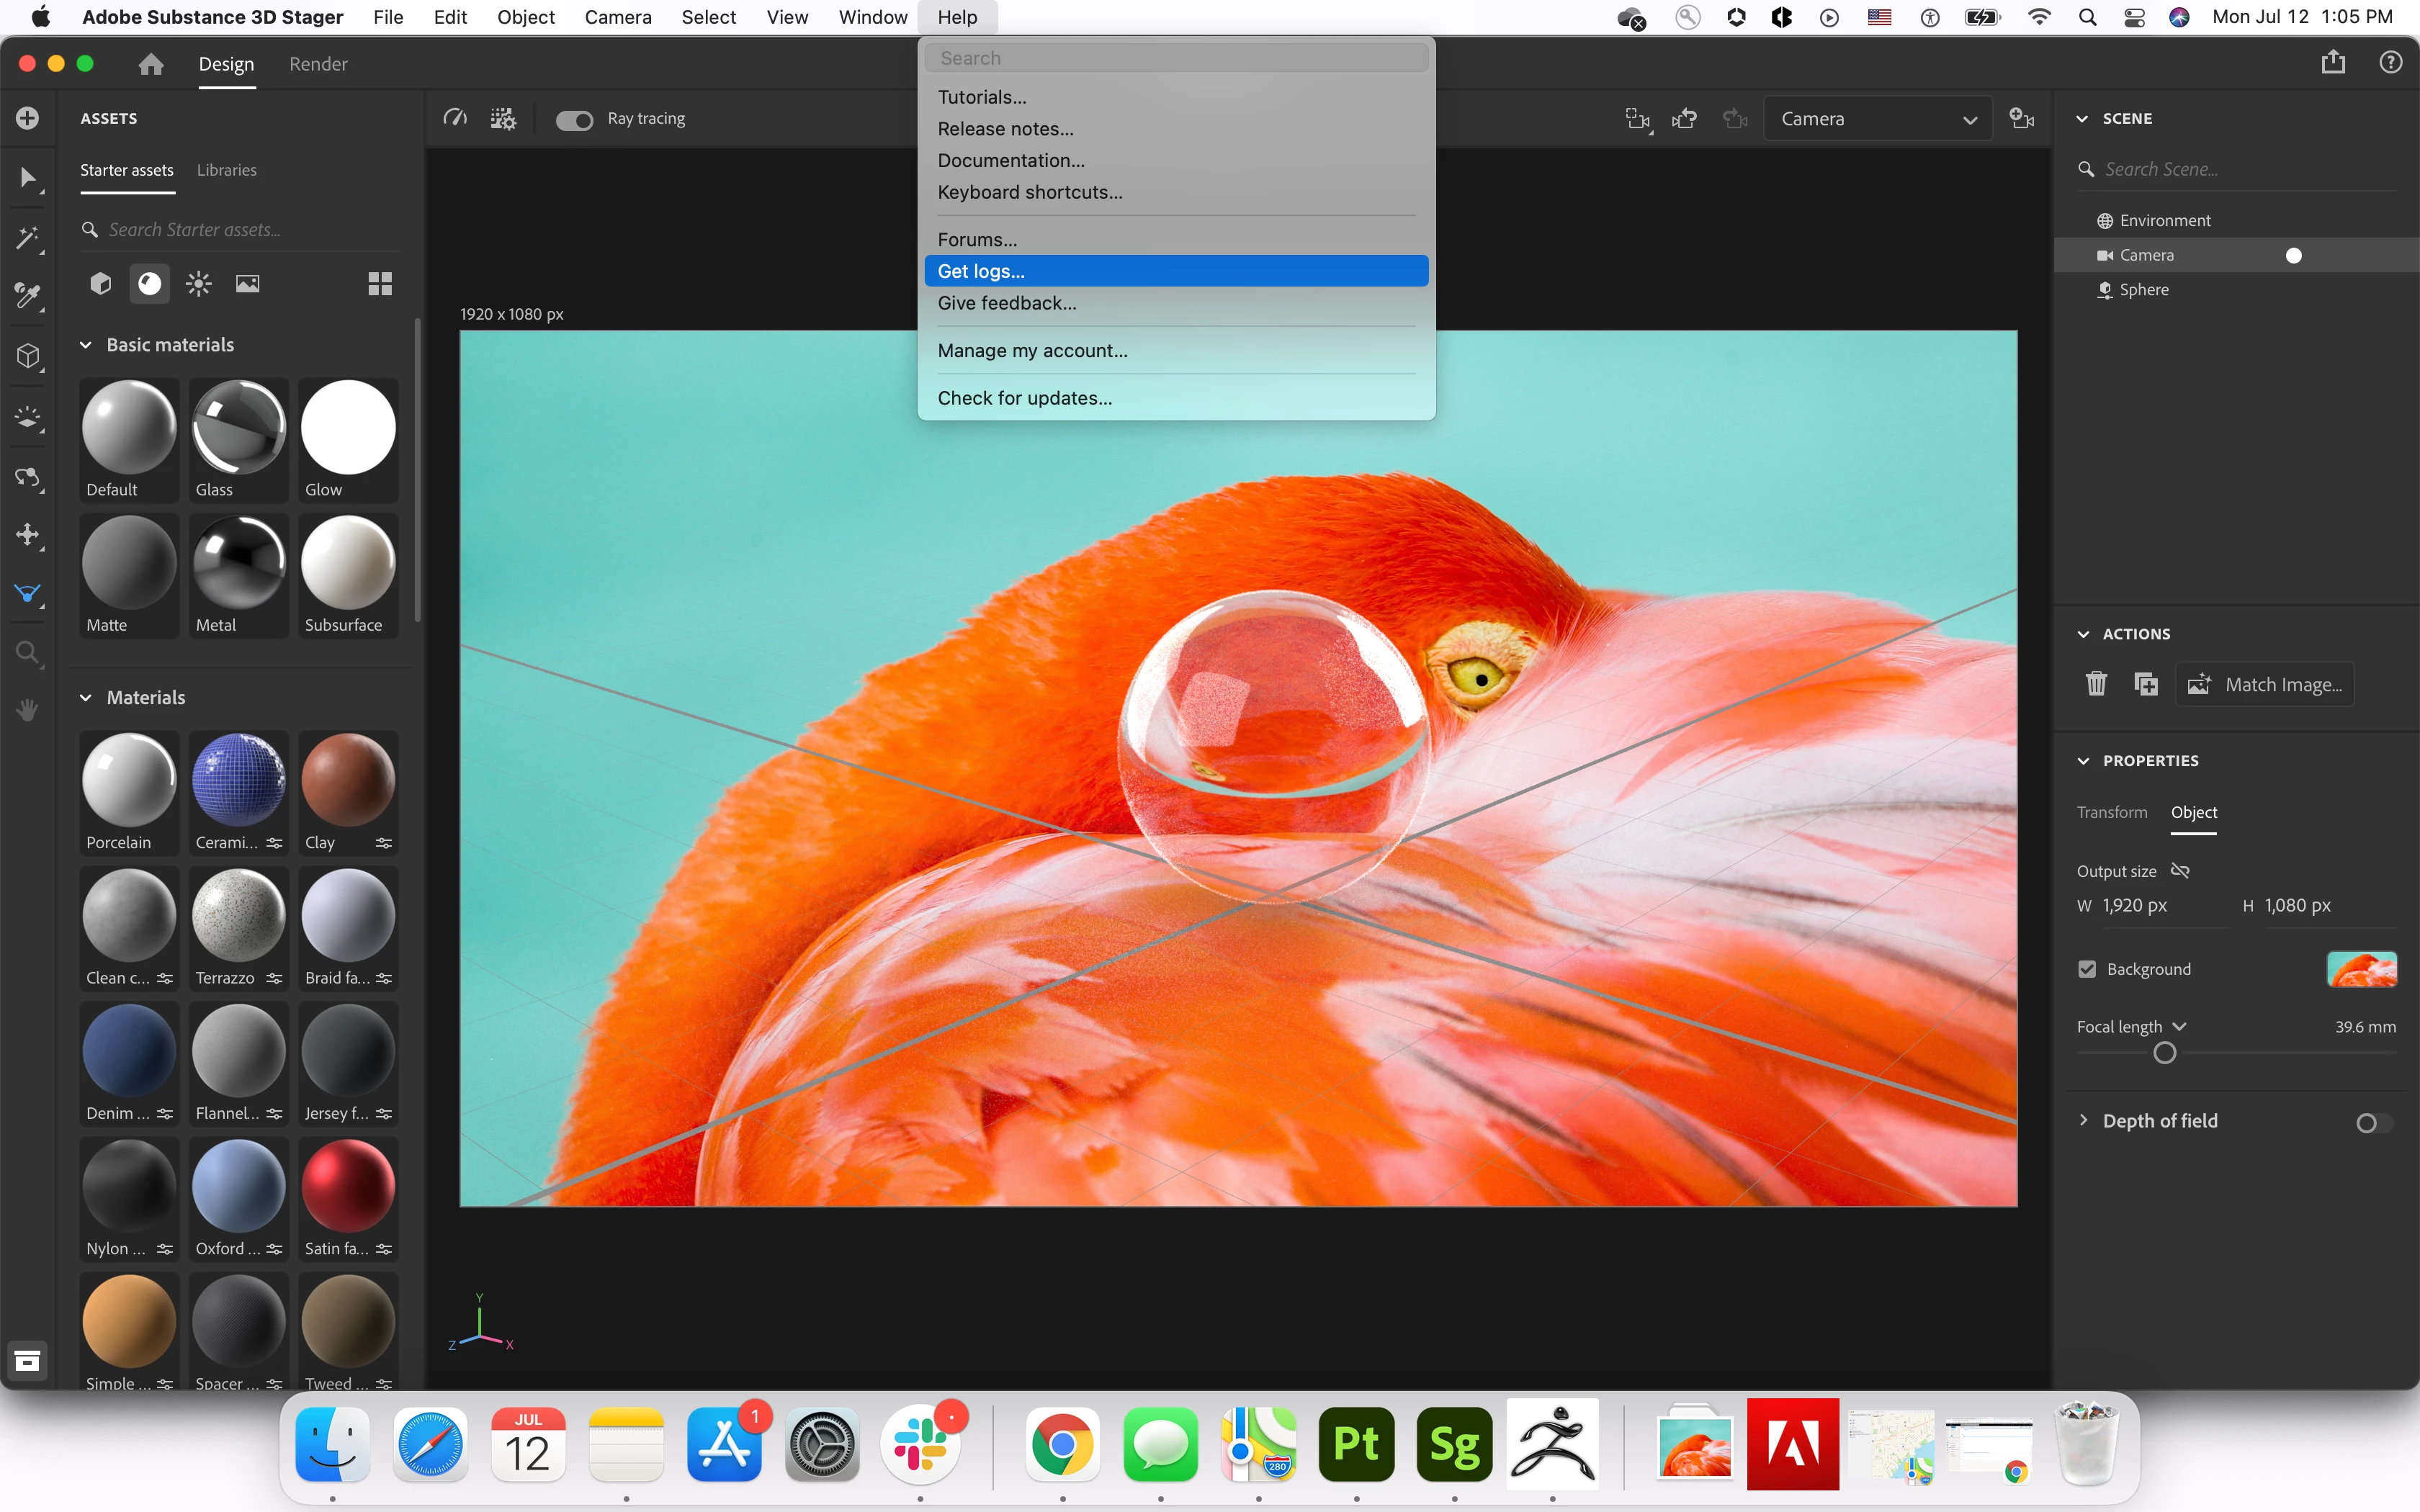The width and height of the screenshot is (2420, 1512).
Task: Switch Assets panel to grid view
Action: pyautogui.click(x=380, y=284)
